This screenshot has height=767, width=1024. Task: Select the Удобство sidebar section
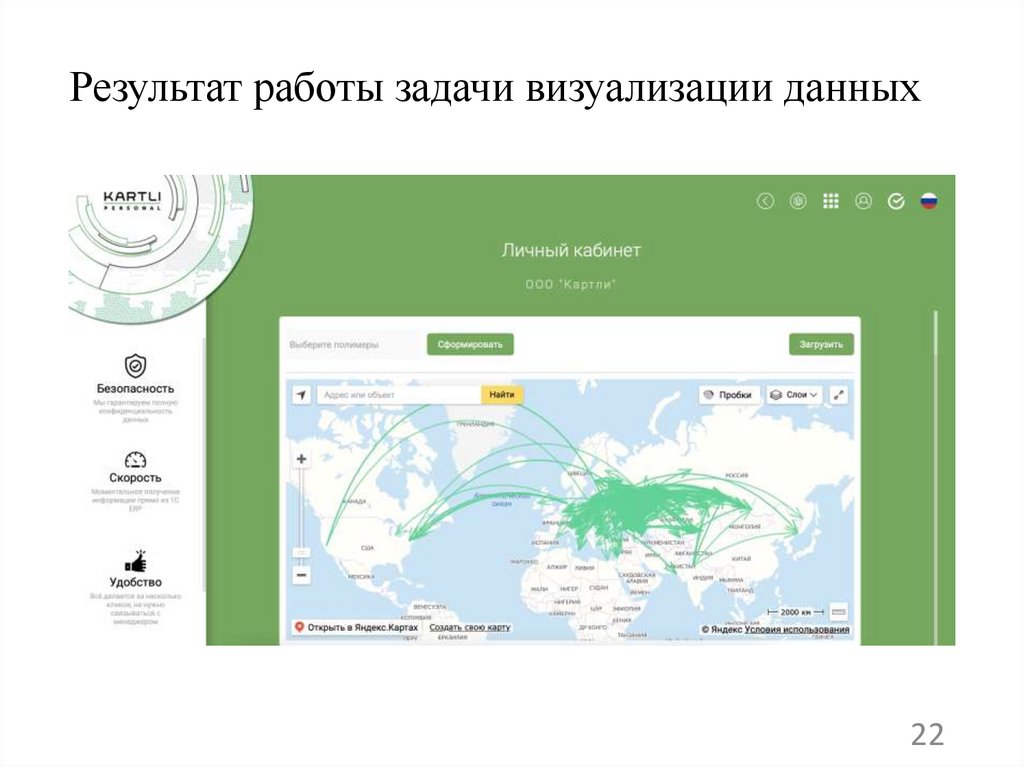[135, 575]
